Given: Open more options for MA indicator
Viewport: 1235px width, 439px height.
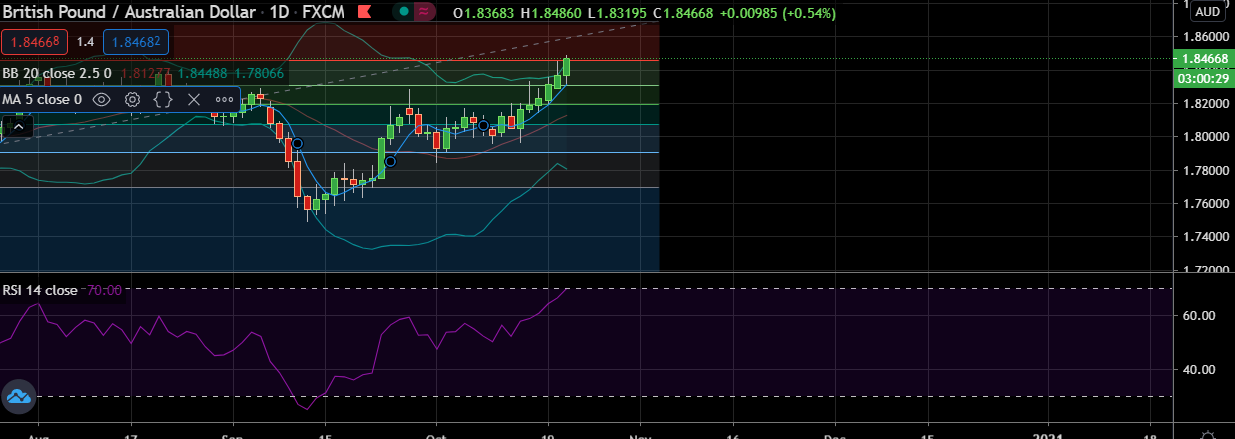Looking at the screenshot, I should (224, 100).
